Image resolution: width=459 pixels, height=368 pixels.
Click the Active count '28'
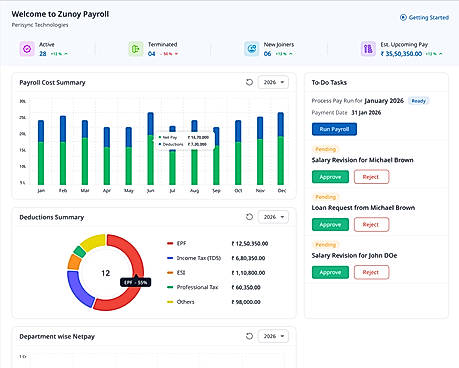click(x=43, y=54)
